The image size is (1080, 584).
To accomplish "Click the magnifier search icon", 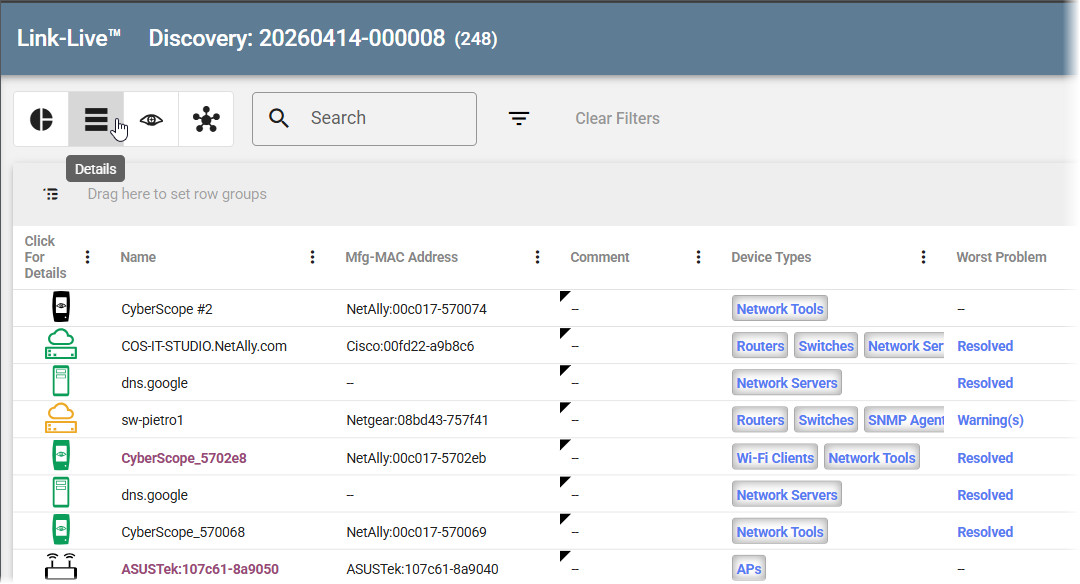I will point(278,118).
